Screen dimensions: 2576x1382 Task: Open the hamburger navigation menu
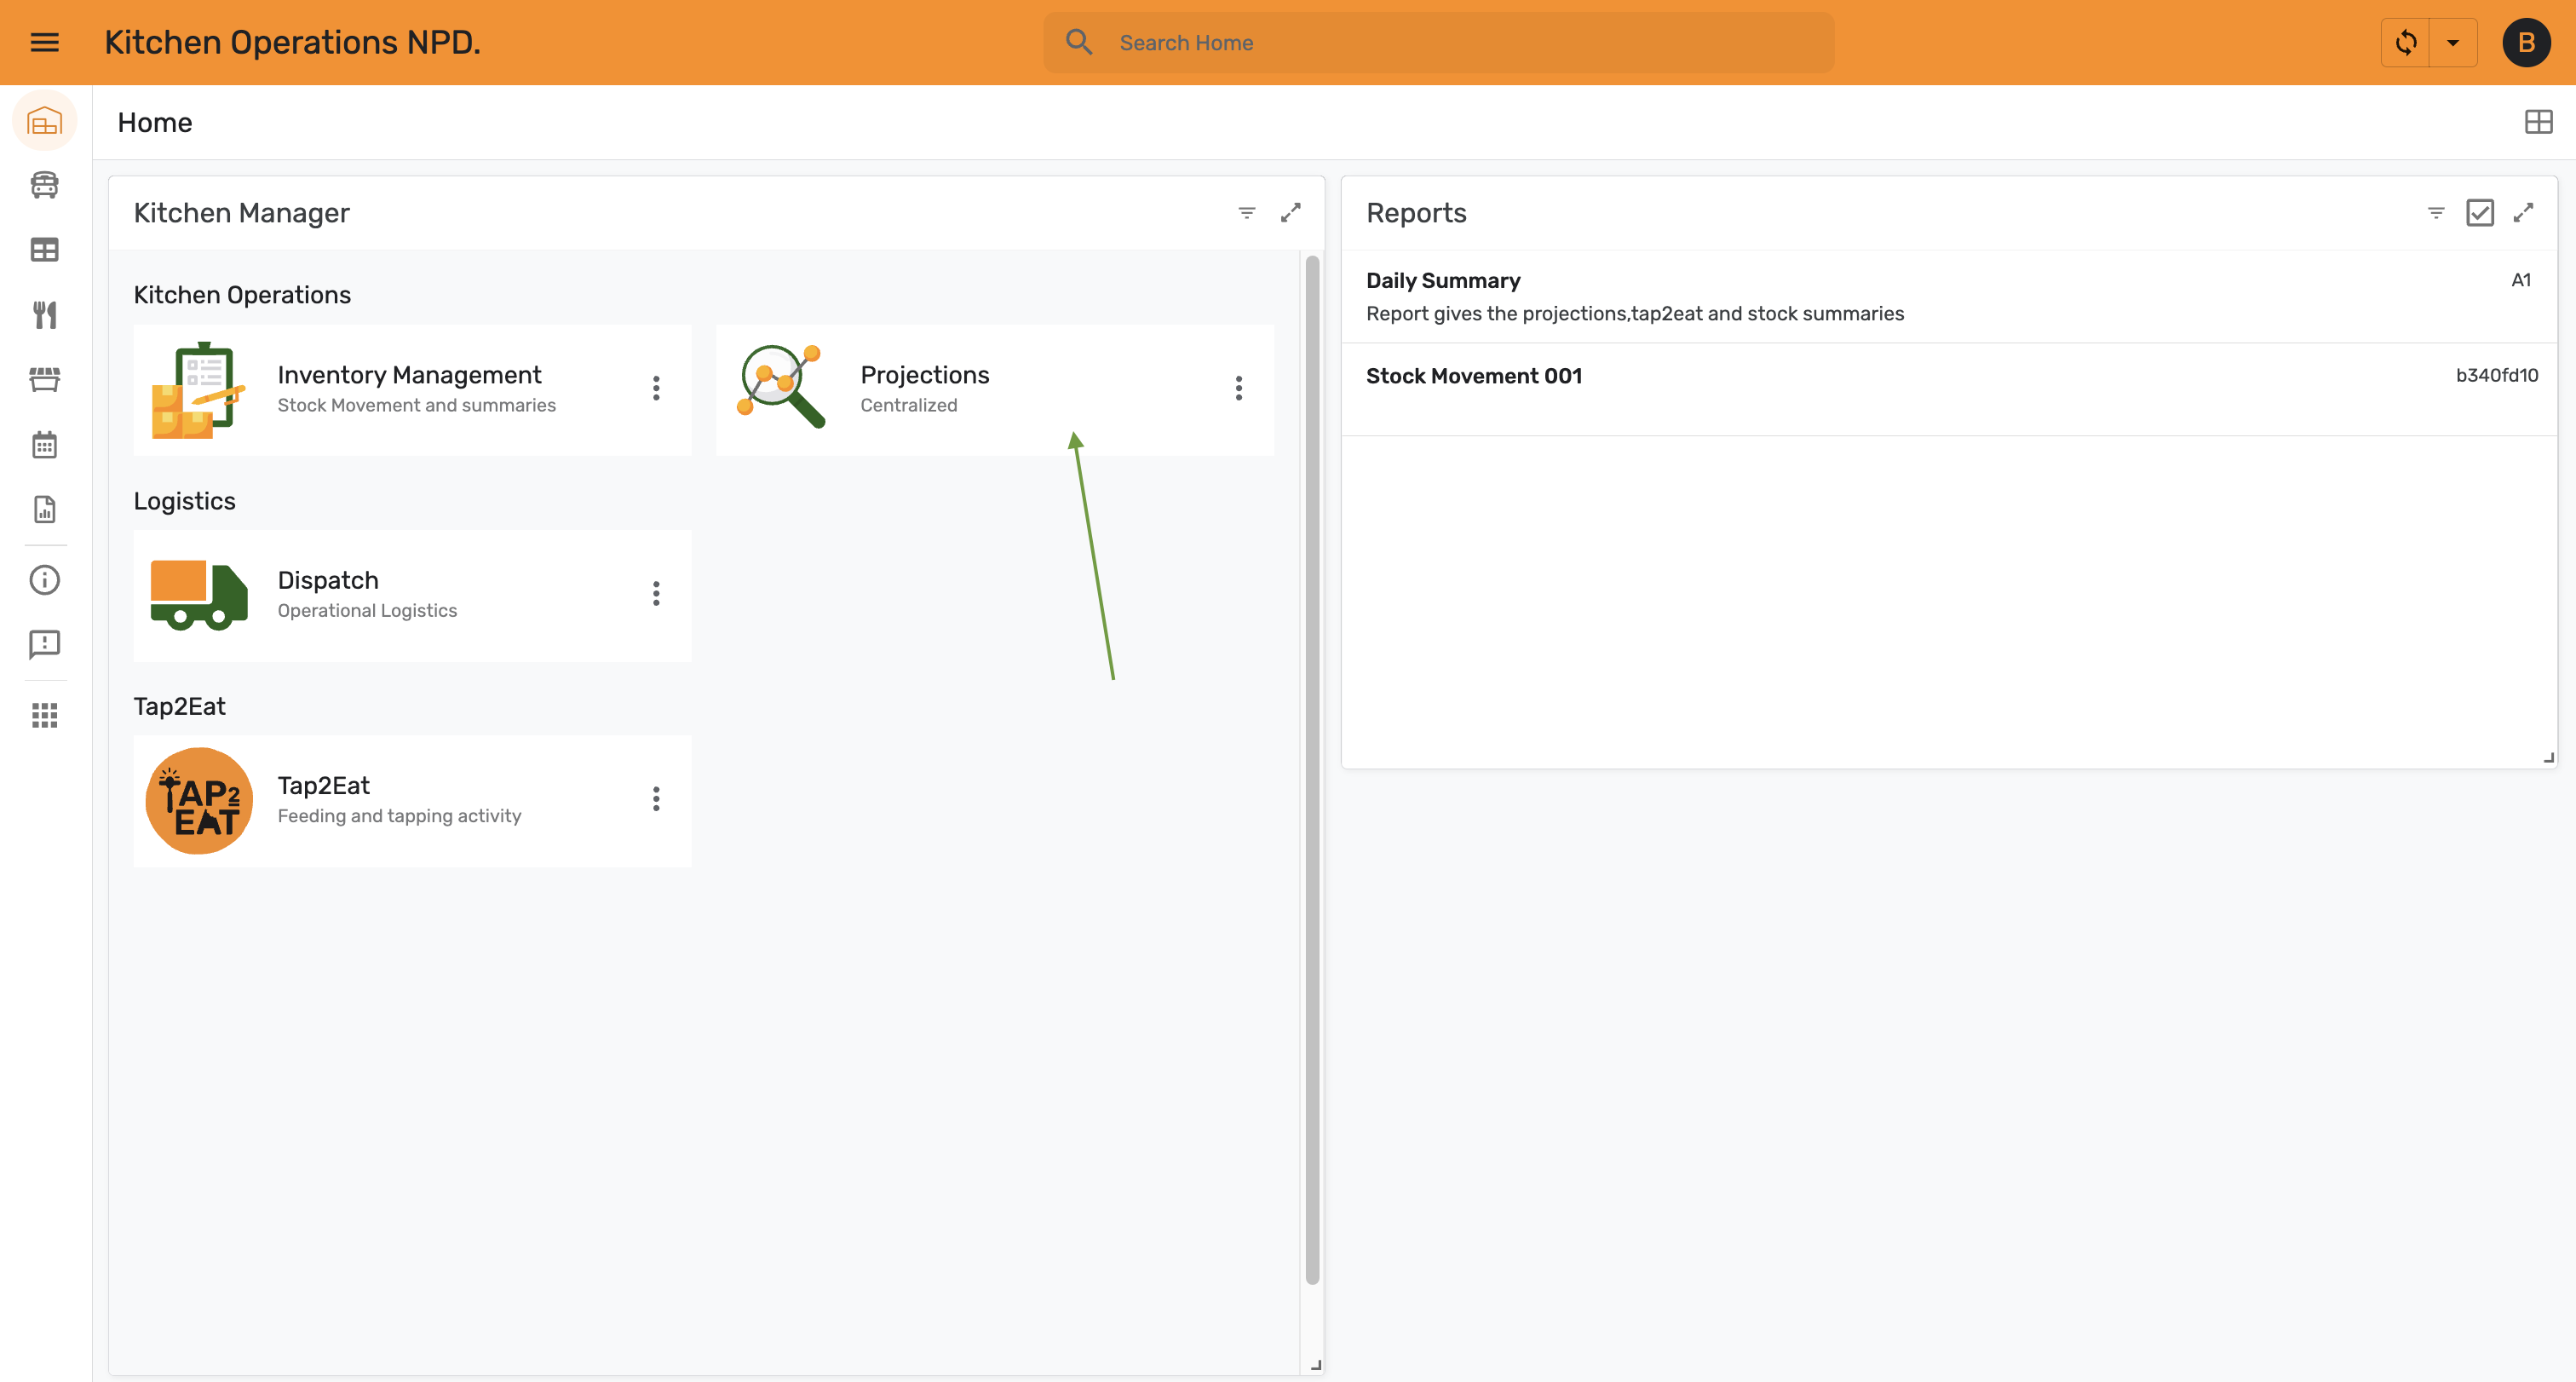point(44,42)
